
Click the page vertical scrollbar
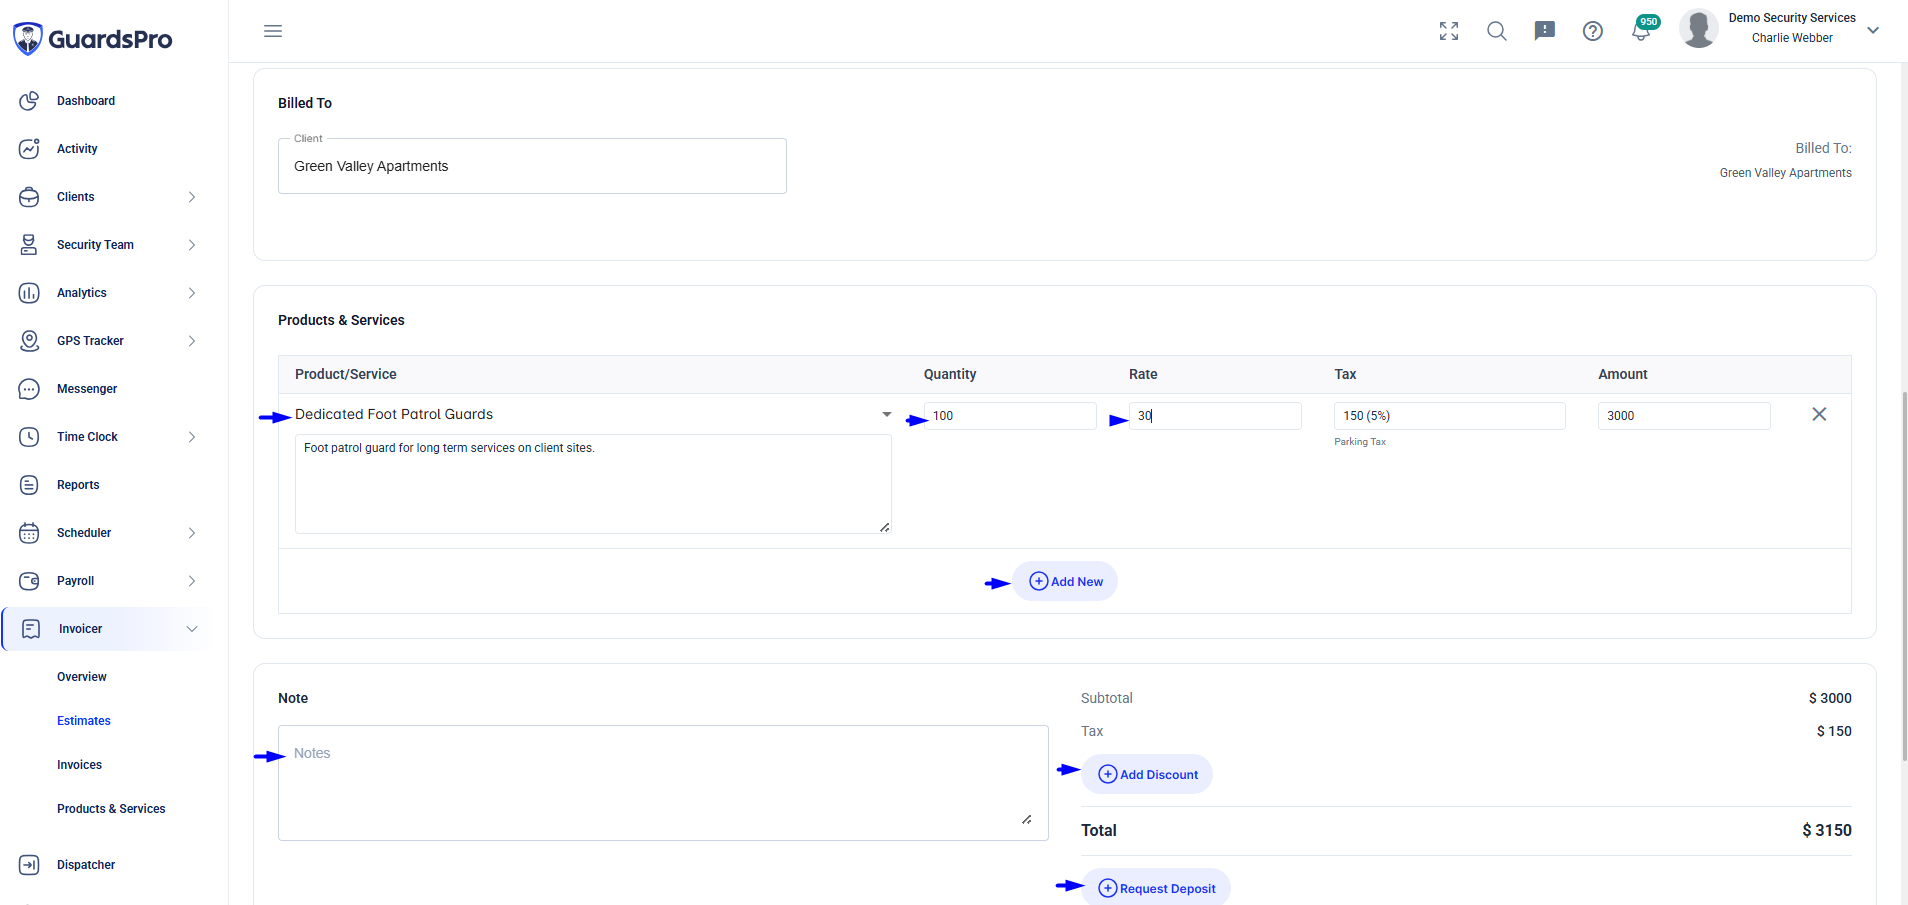(1904, 575)
